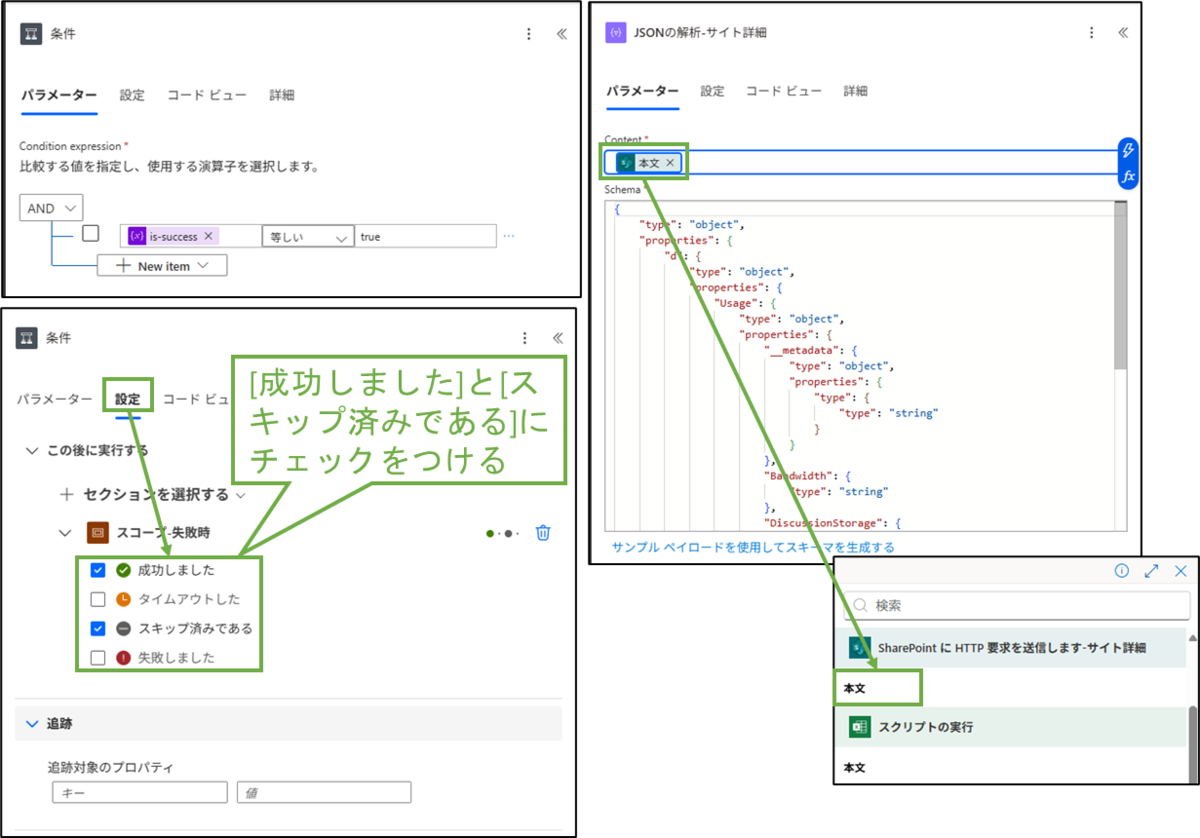This screenshot has height=838, width=1200.
Task: Click サンプル ペイロードを使用してスキーマを生成する link
Action: [x=753, y=547]
